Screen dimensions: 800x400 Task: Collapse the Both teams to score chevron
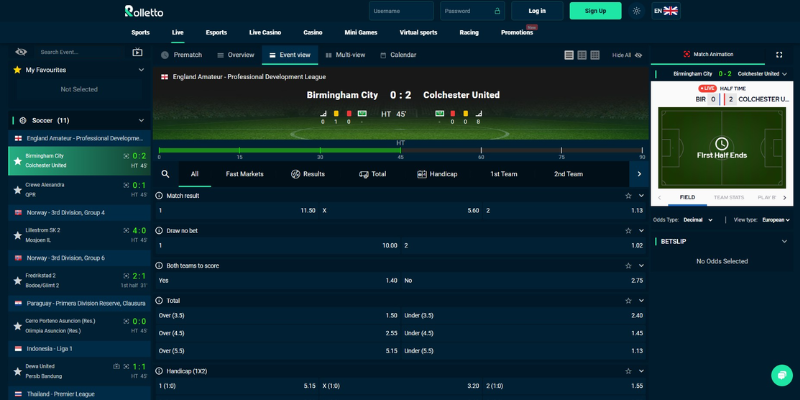(641, 266)
